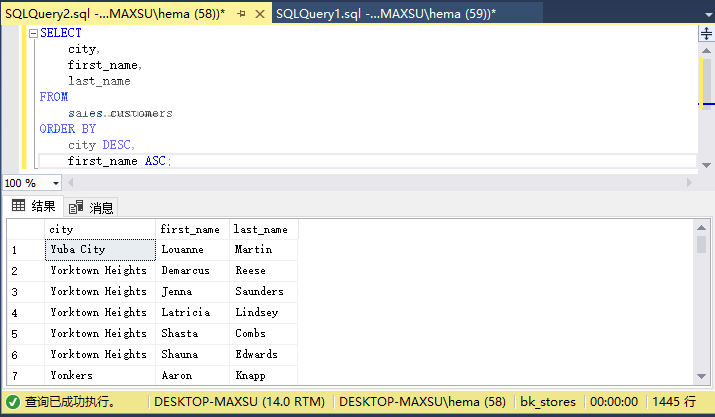Place cursor on sales.customers line
Screen dimensions: 715x417
(x=120, y=113)
